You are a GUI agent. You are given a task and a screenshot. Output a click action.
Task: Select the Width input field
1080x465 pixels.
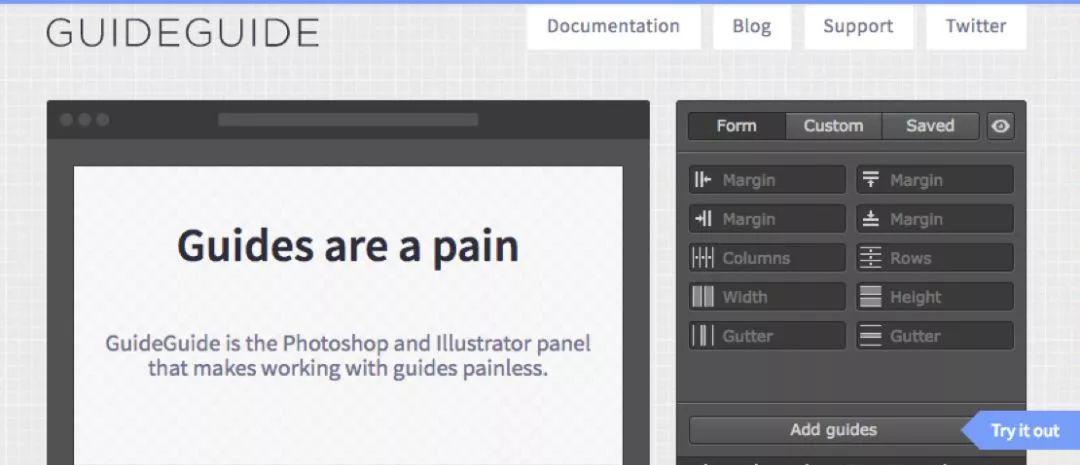767,297
